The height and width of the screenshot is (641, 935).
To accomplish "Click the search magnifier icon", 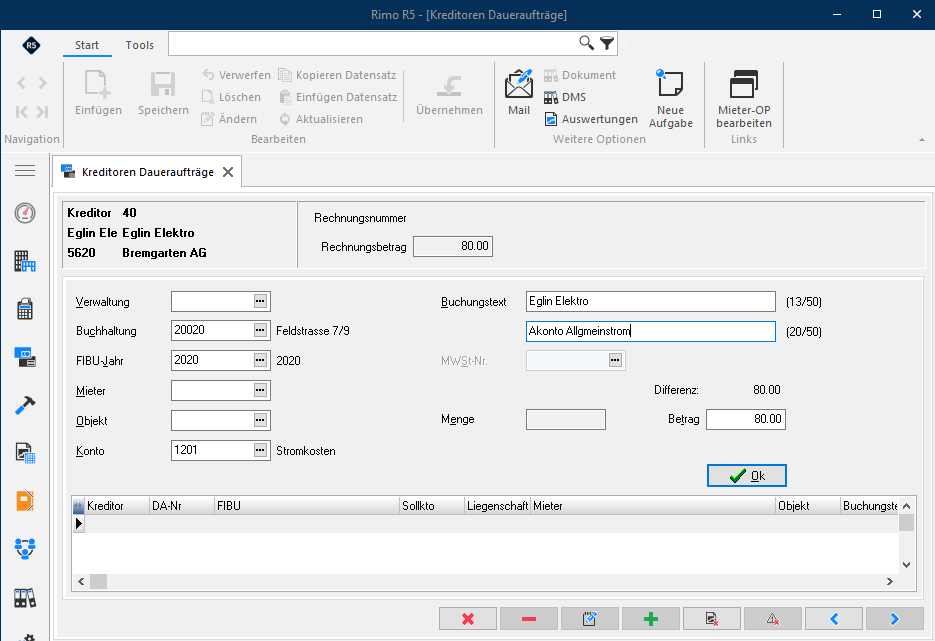I will (586, 43).
